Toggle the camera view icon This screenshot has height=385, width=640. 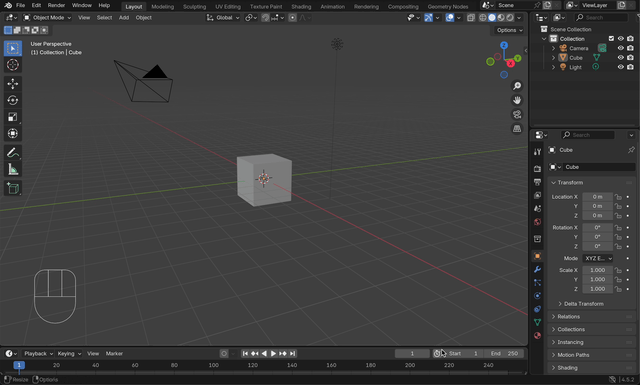tap(517, 114)
